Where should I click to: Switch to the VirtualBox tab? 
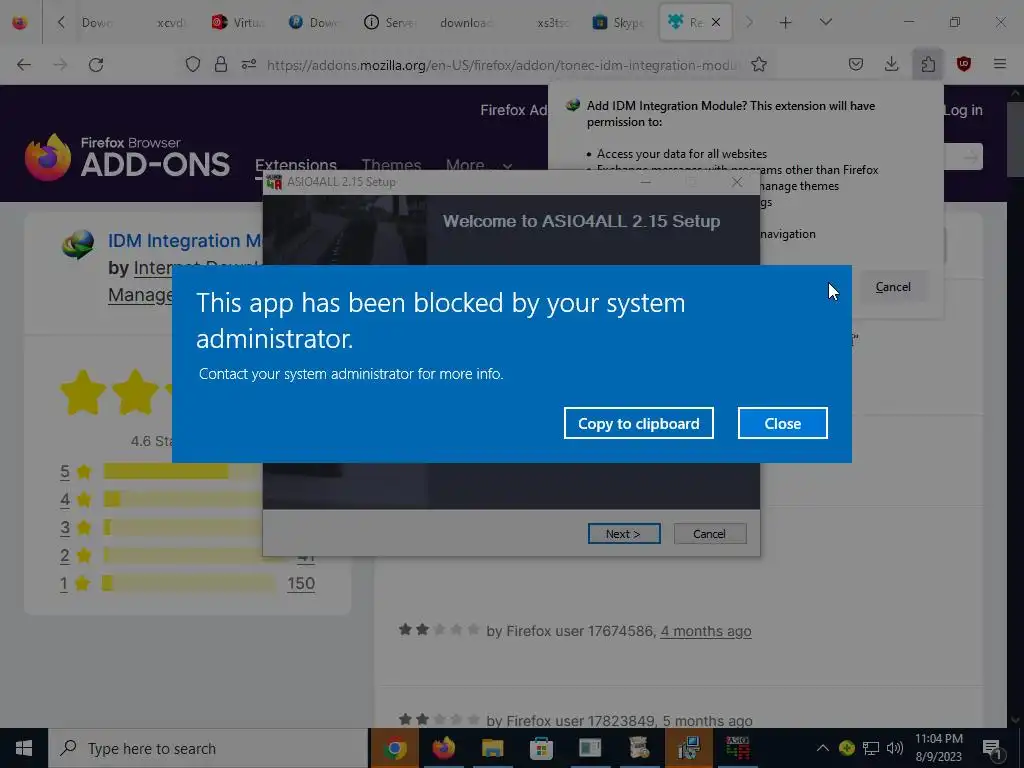tap(238, 23)
